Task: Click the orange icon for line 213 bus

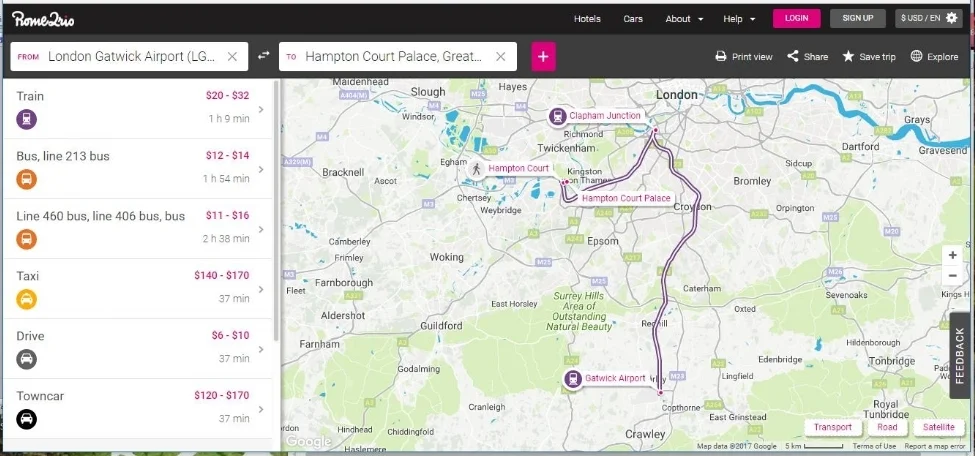Action: [27, 179]
